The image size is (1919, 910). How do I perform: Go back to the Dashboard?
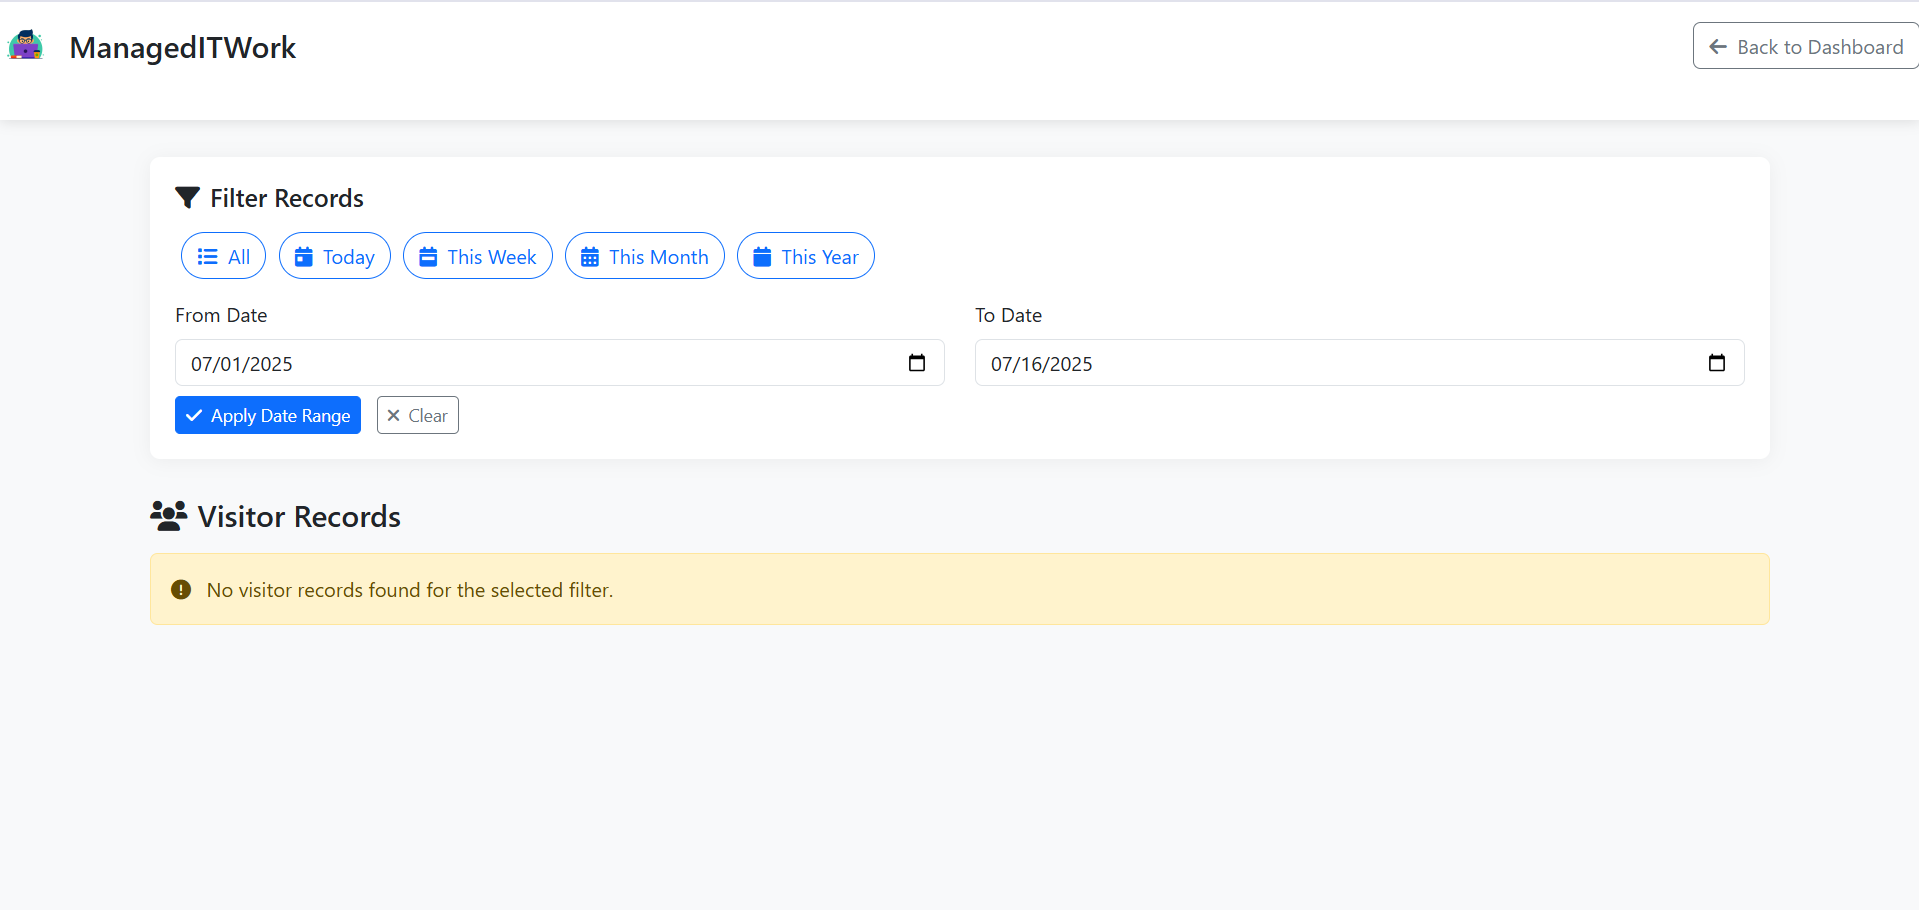tap(1805, 46)
